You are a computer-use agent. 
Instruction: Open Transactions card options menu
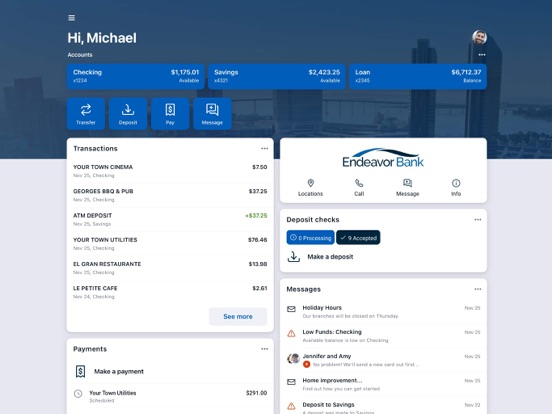264,149
